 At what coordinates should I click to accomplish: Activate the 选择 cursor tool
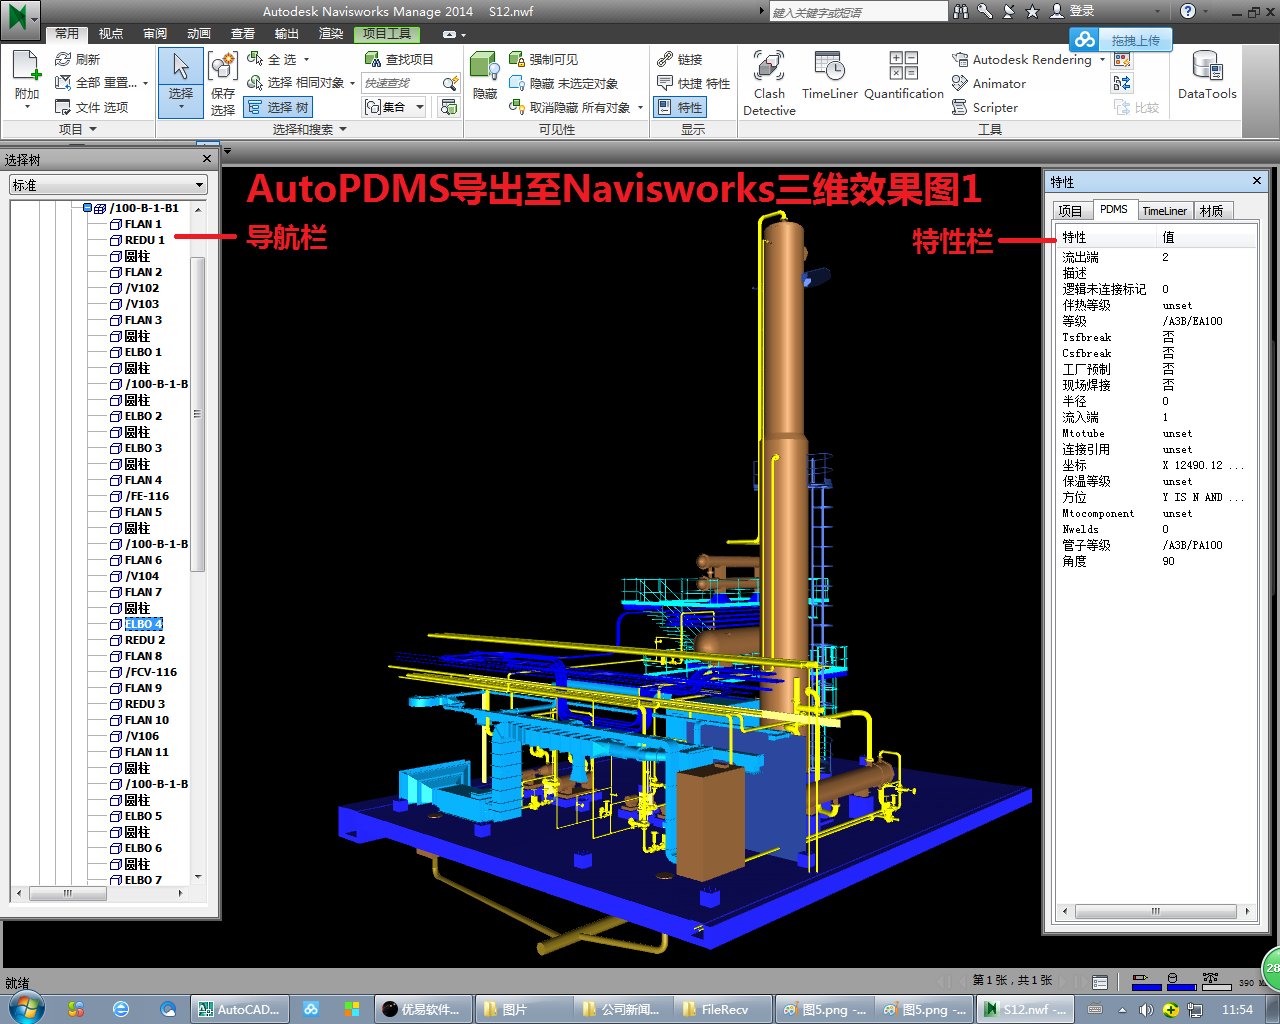pos(180,80)
